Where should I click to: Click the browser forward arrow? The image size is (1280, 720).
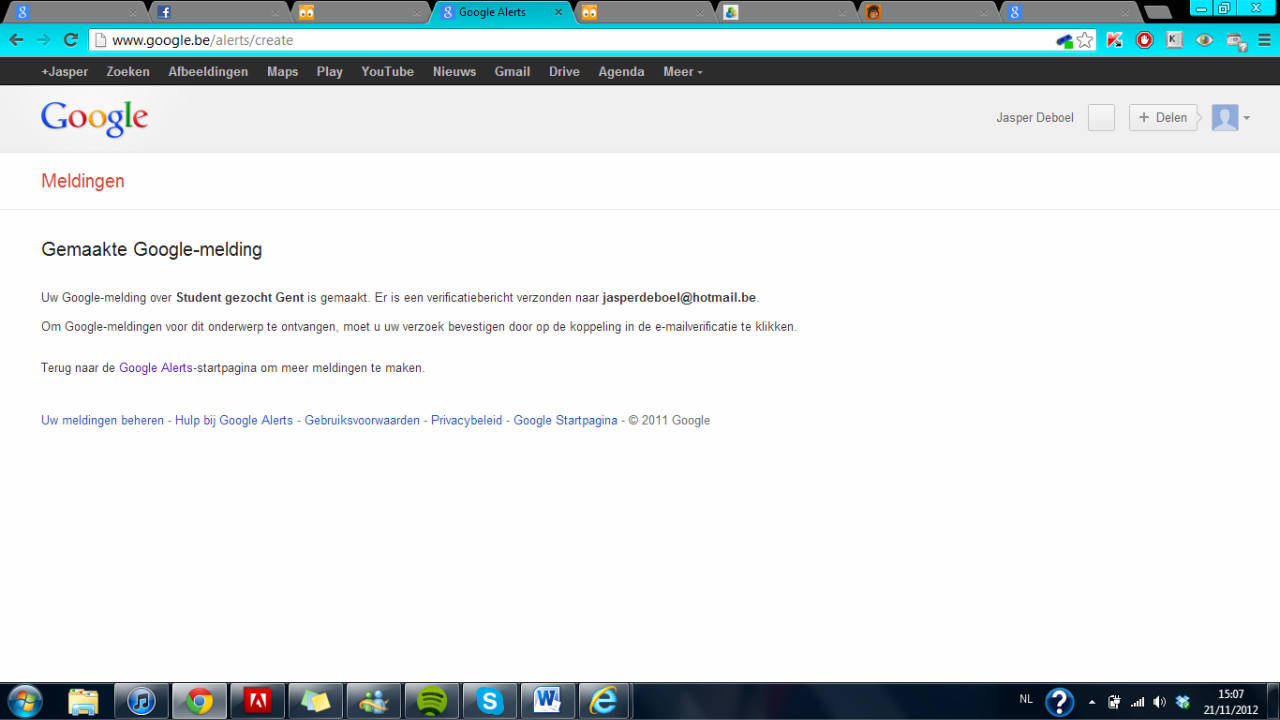pos(43,40)
